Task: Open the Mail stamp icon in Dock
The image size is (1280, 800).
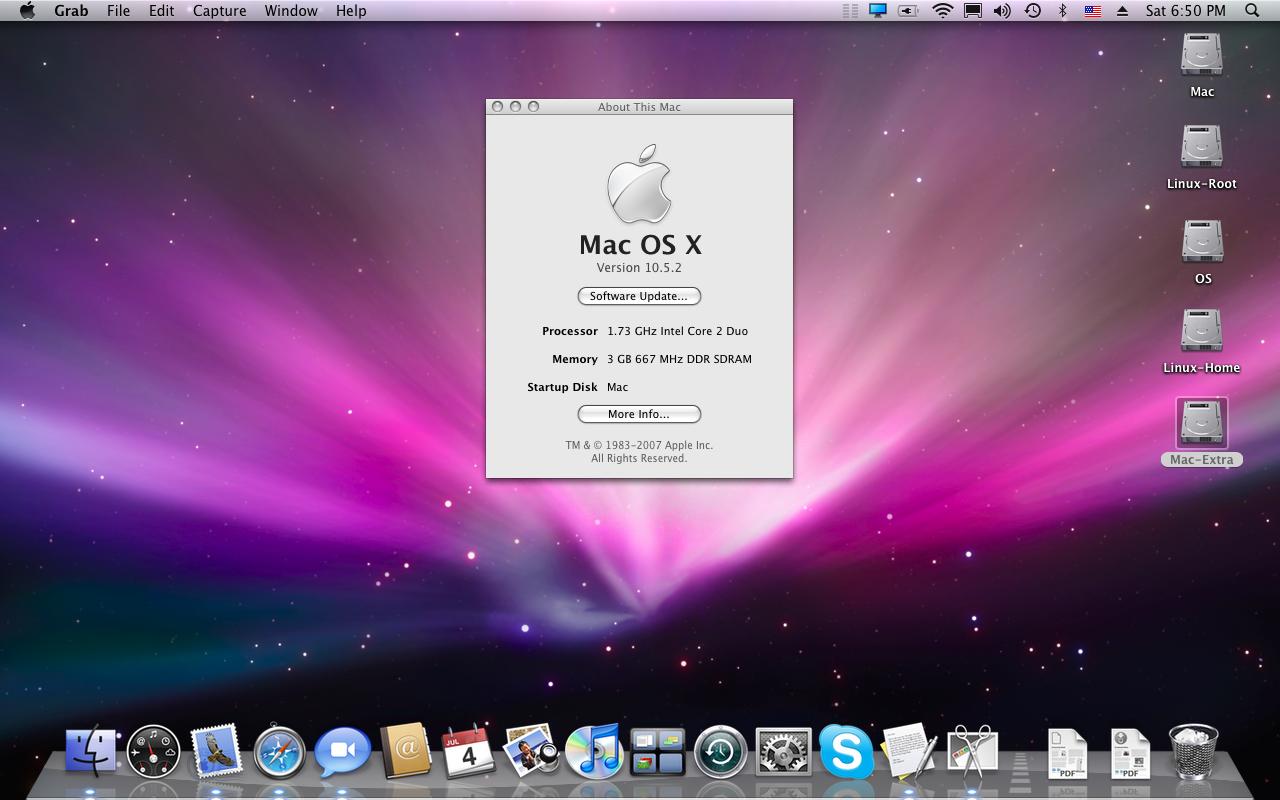Action: [x=216, y=751]
